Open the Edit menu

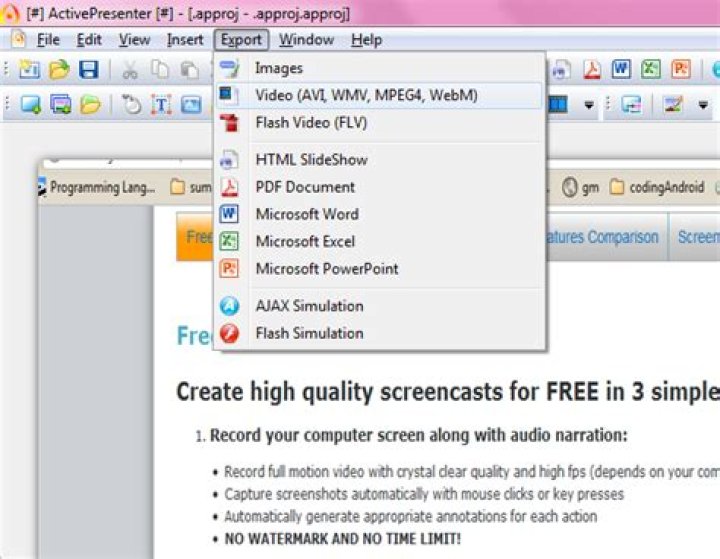tap(89, 40)
